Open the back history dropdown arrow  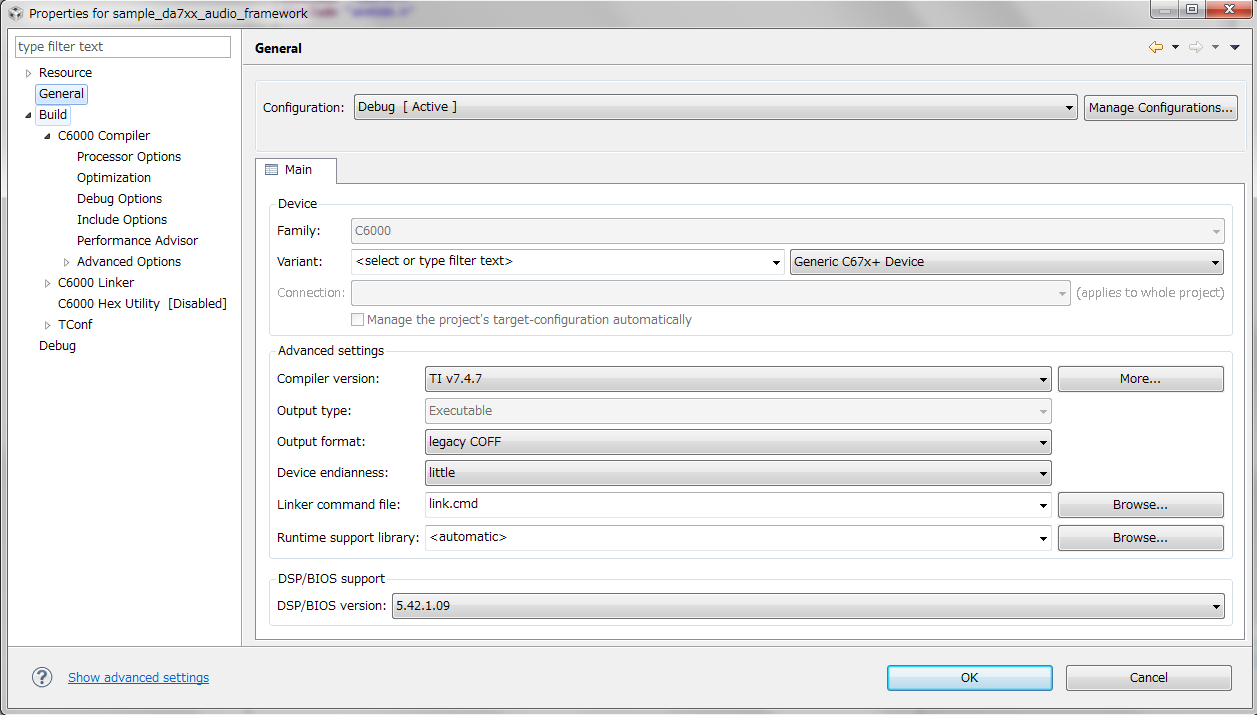[1175, 47]
